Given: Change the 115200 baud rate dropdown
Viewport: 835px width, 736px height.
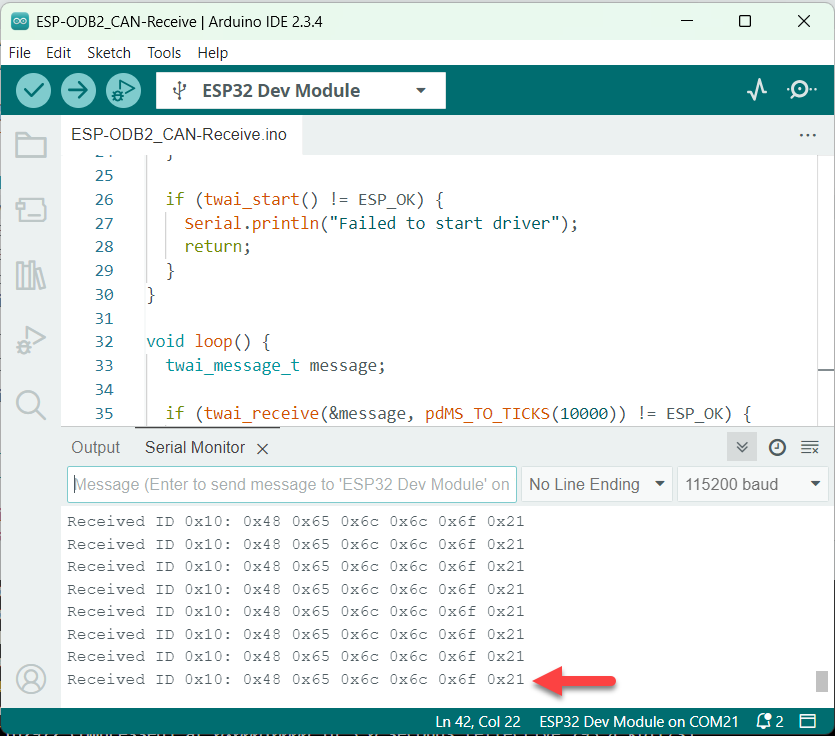Looking at the screenshot, I should click(752, 484).
